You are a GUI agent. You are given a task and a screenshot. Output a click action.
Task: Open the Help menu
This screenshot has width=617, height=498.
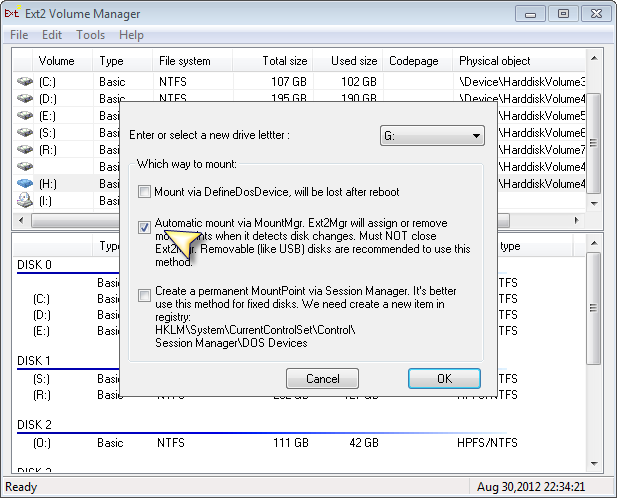point(131,35)
